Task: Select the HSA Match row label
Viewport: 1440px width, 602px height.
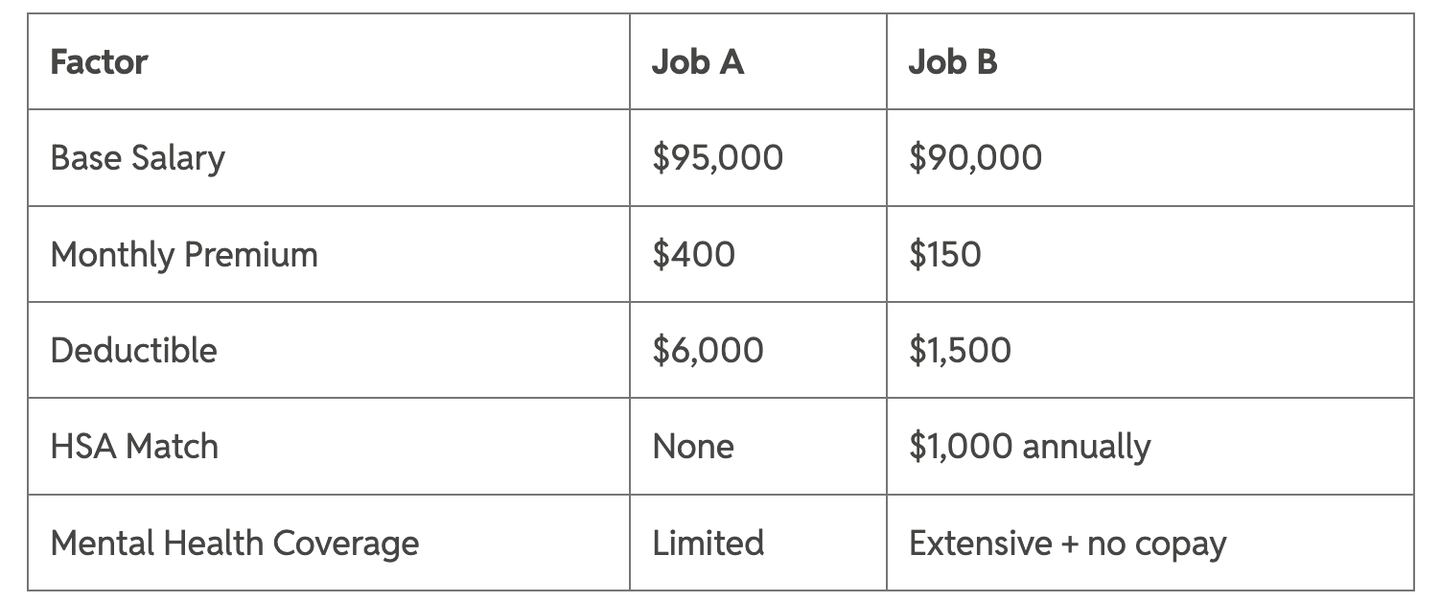Action: 134,446
